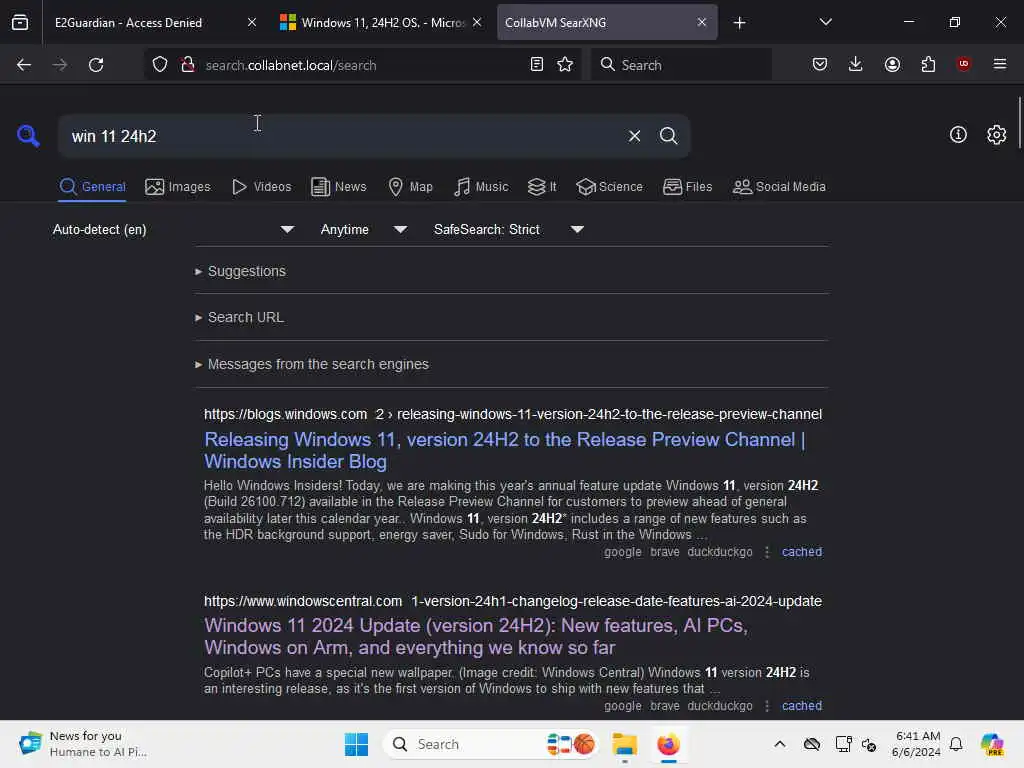Open the Windows Start menu

[x=356, y=744]
